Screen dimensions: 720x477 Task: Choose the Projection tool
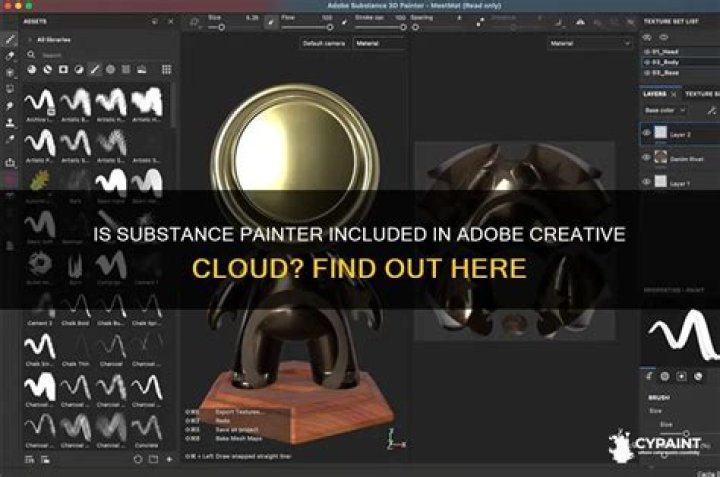click(10, 72)
